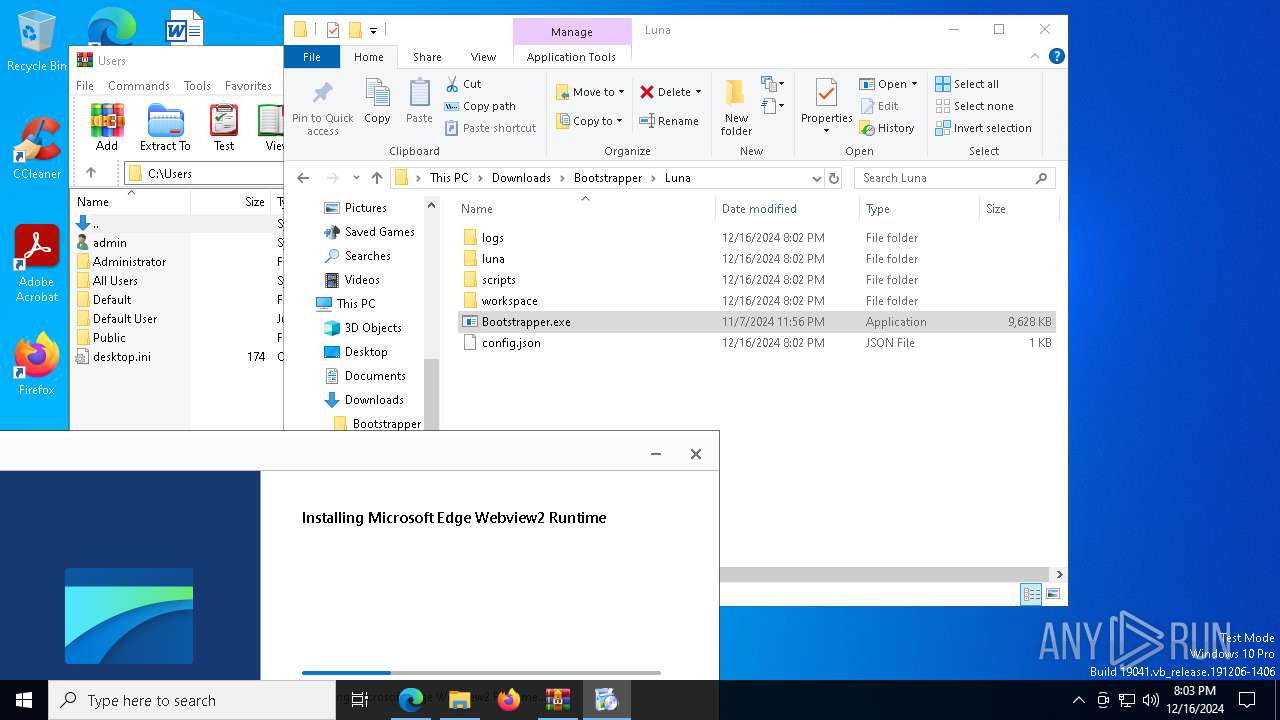Click Select none in ribbon
Viewport: 1280px width, 720px height.
point(974,106)
